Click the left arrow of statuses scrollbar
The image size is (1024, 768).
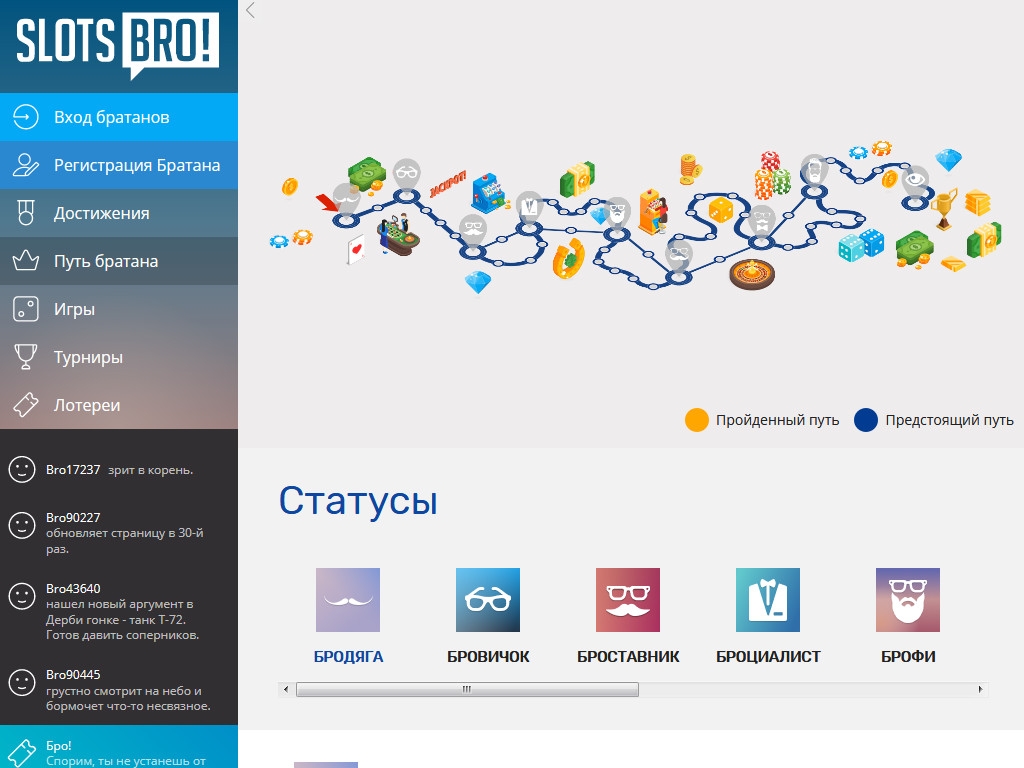coord(286,689)
